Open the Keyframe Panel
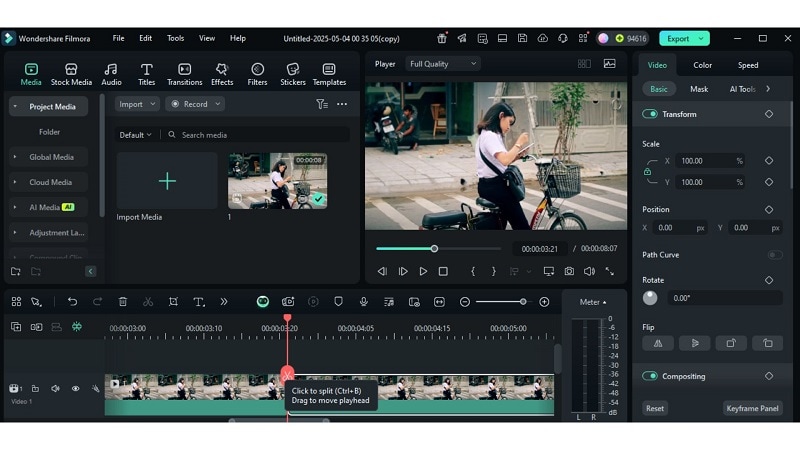The image size is (800, 450). click(752, 408)
